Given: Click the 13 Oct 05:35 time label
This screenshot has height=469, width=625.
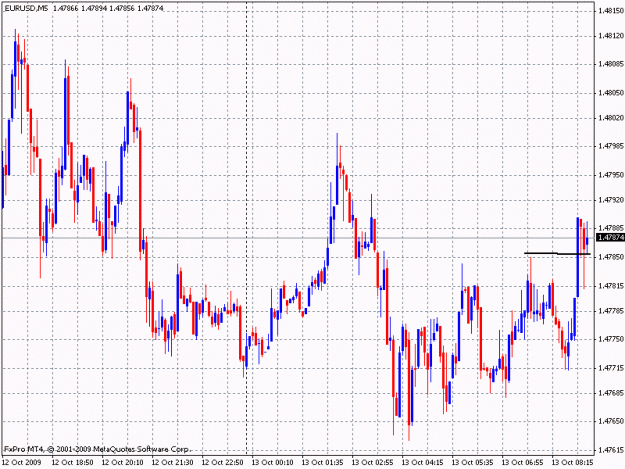Looking at the screenshot, I should coord(472,462).
